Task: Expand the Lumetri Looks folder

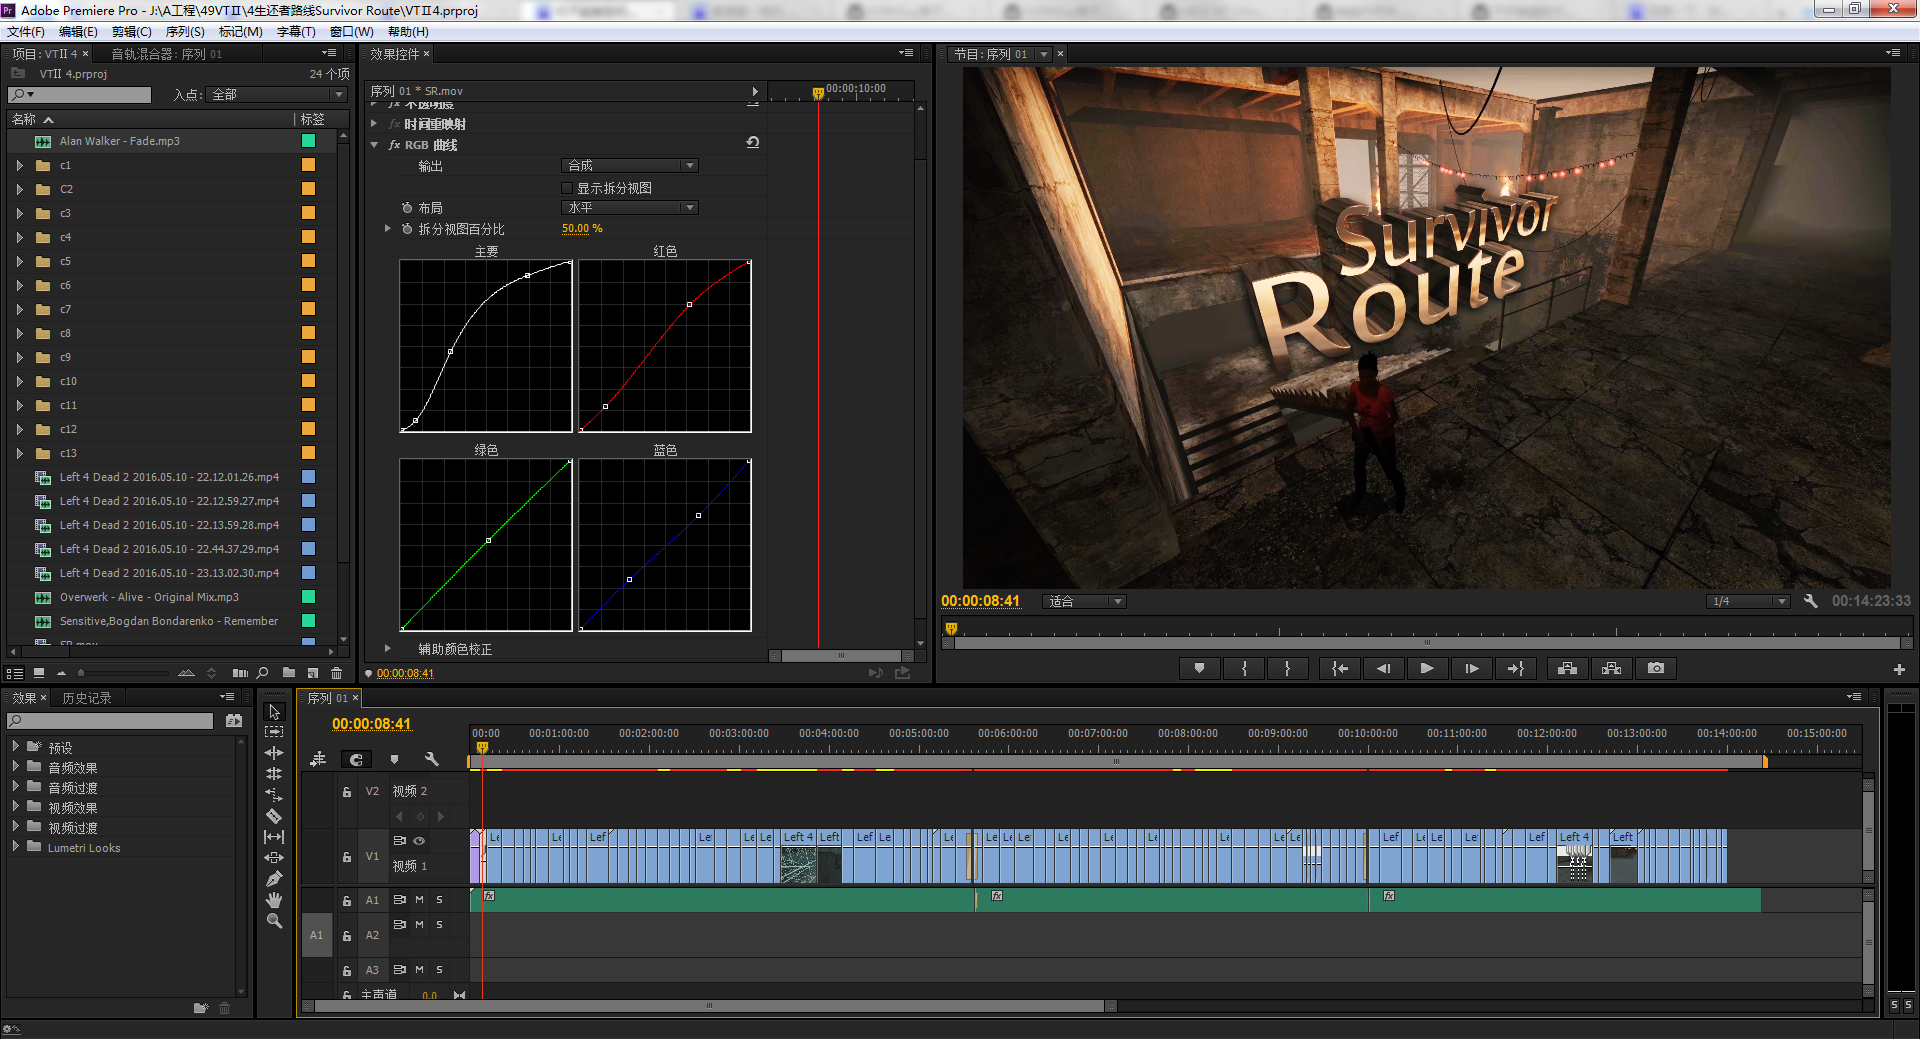Action: (x=15, y=846)
